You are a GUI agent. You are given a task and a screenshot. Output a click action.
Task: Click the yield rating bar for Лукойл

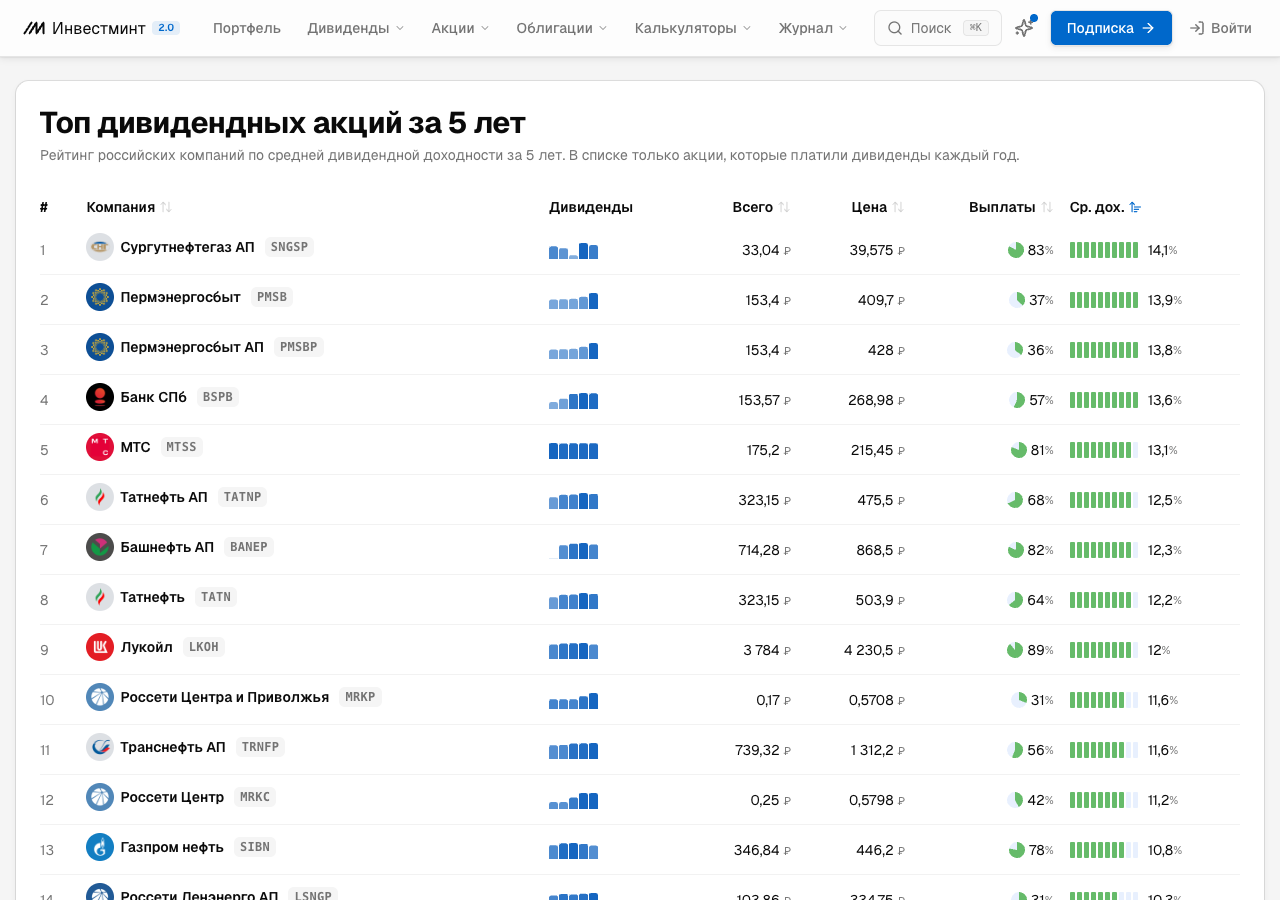click(x=1104, y=650)
